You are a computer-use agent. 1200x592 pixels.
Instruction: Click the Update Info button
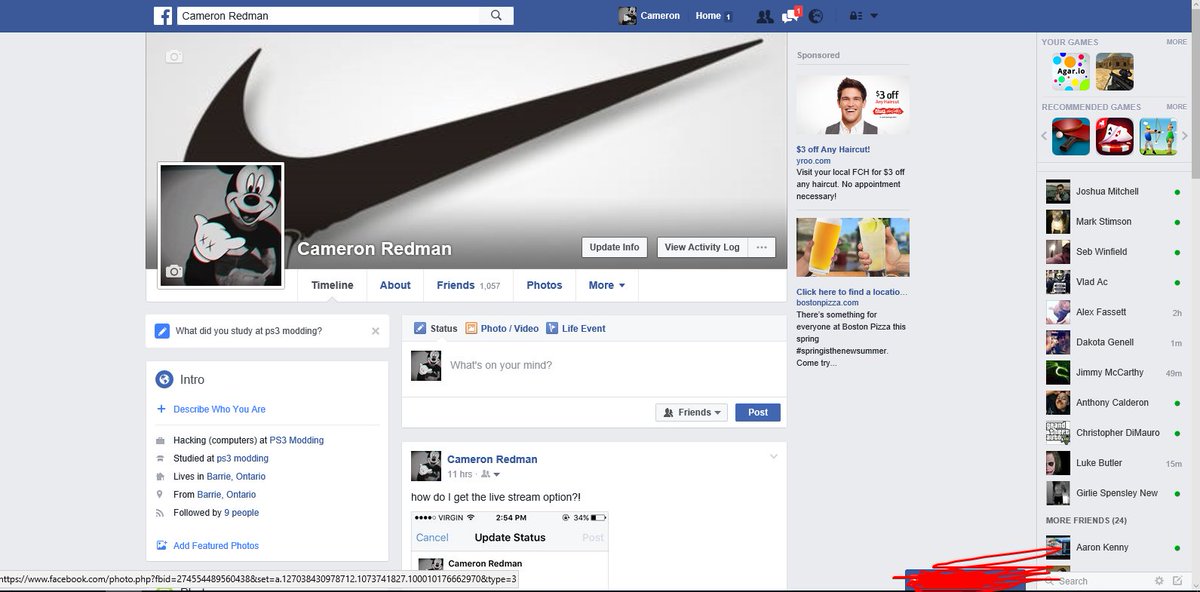tap(613, 247)
